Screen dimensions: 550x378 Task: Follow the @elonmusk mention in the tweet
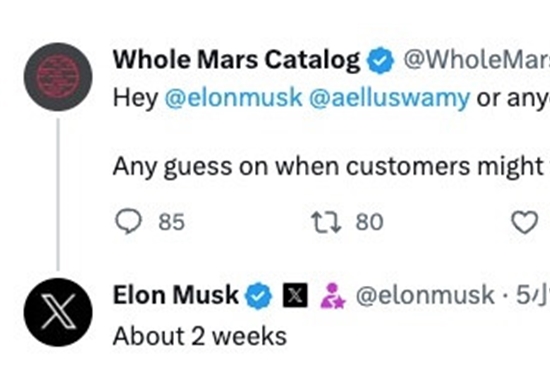233,97
